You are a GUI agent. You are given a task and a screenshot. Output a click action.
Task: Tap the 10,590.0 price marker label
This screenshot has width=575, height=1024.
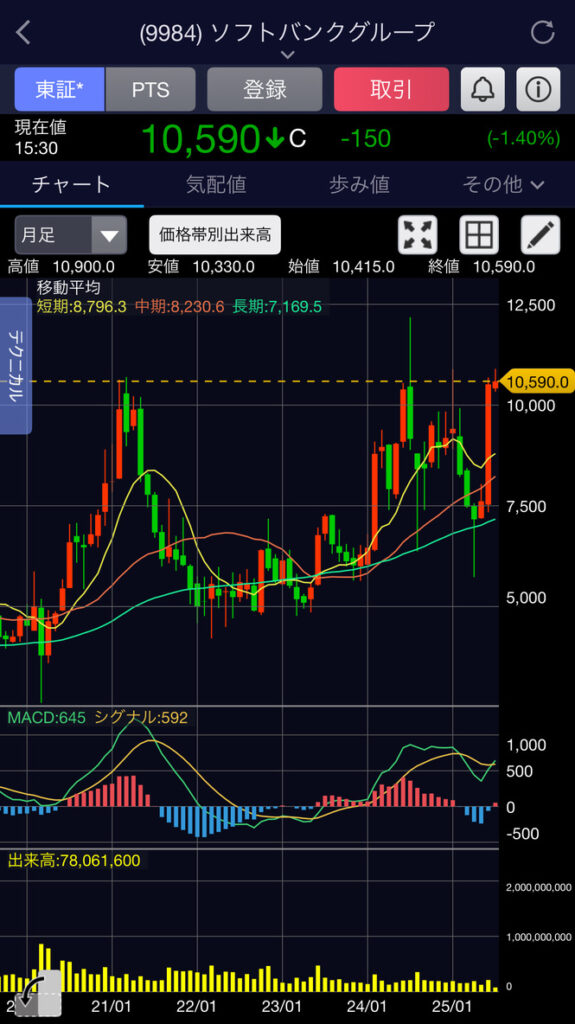pyautogui.click(x=538, y=382)
